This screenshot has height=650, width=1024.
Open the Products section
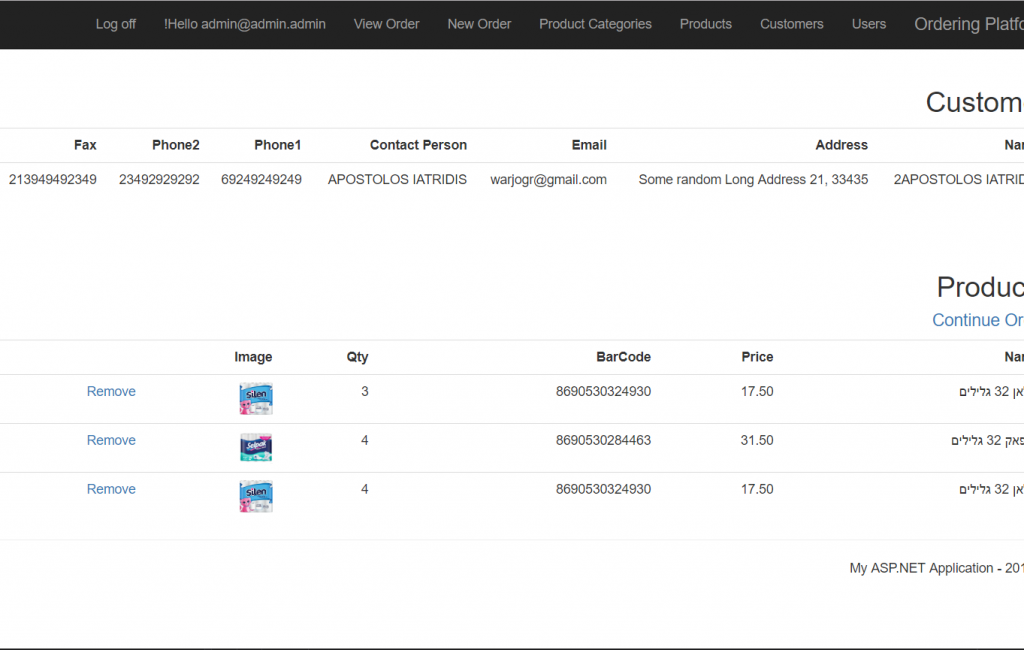(705, 24)
